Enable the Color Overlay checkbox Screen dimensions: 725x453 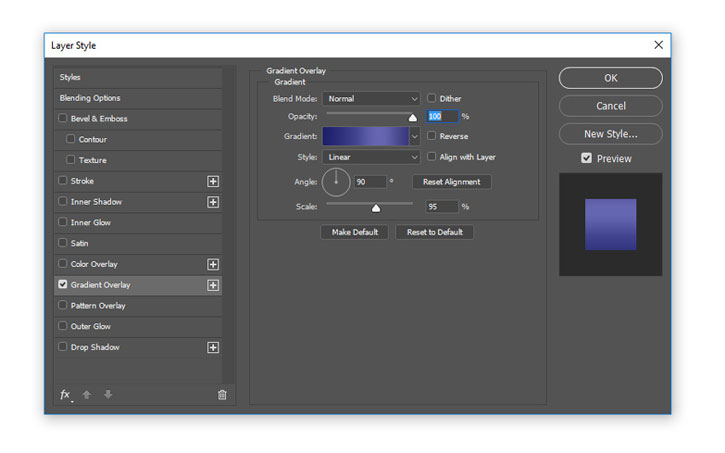click(63, 263)
